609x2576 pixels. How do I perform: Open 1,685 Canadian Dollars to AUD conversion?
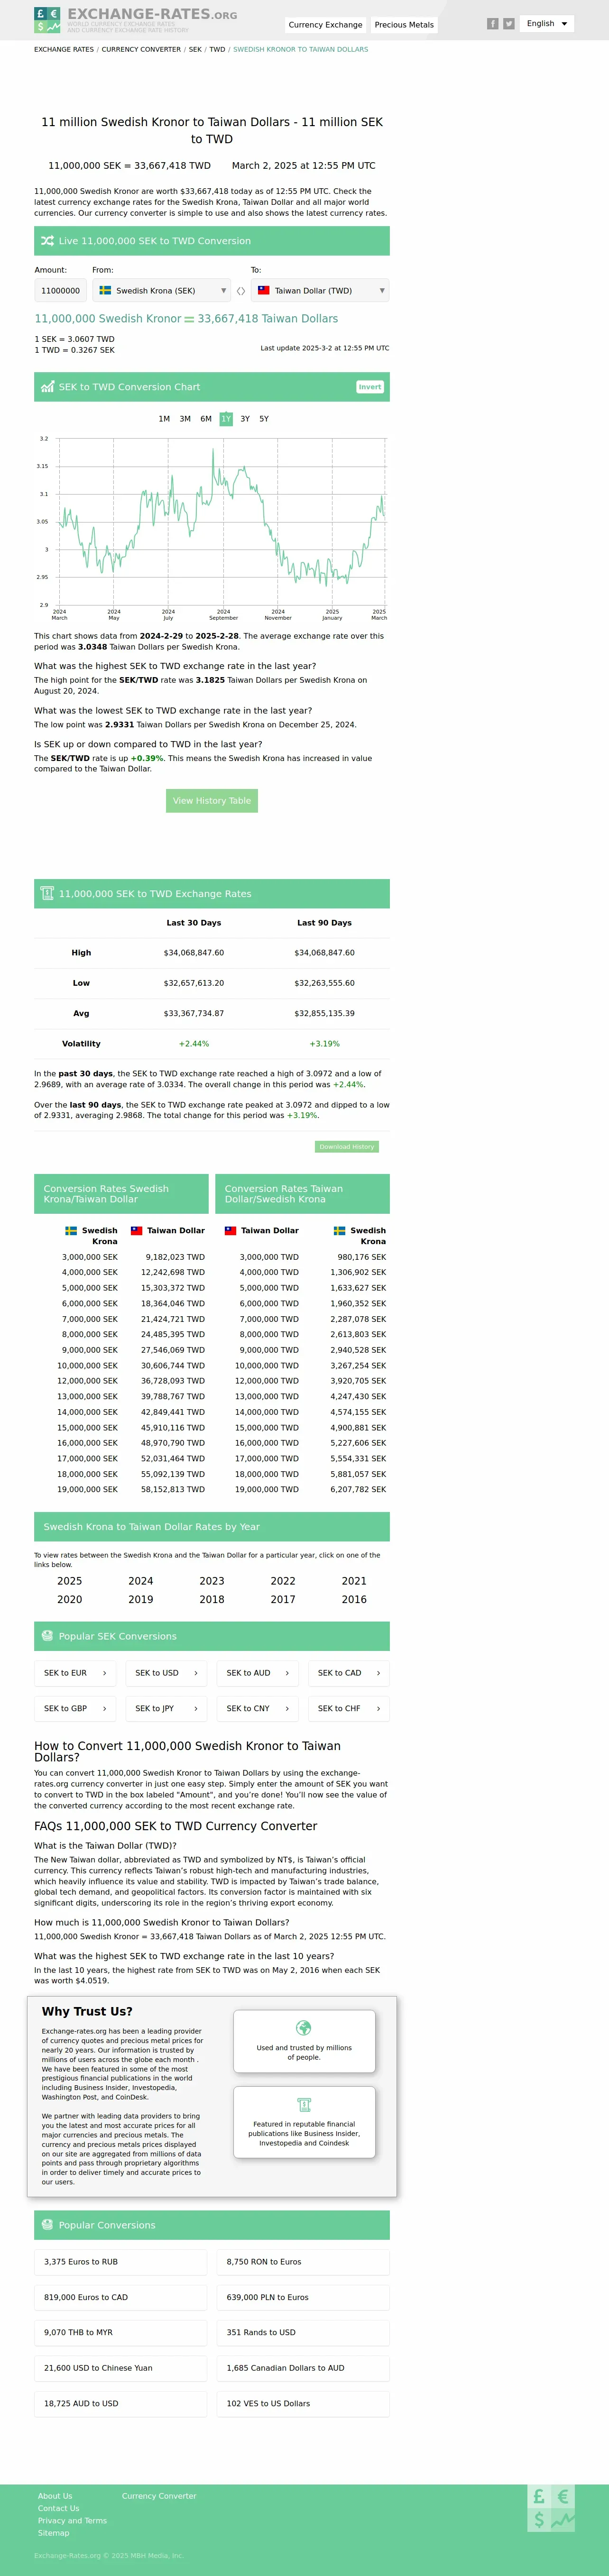303,2368
